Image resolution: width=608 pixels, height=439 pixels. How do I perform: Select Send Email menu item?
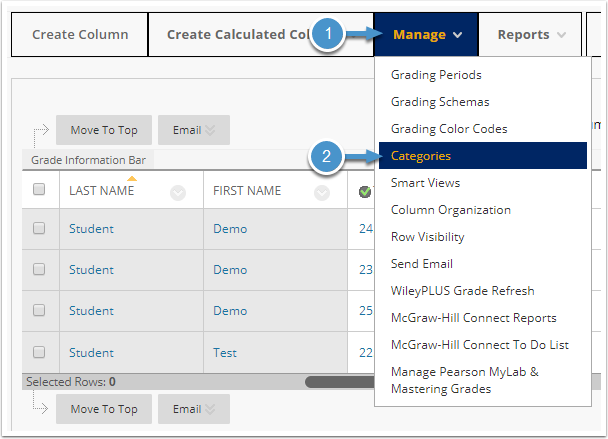pyautogui.click(x=421, y=264)
